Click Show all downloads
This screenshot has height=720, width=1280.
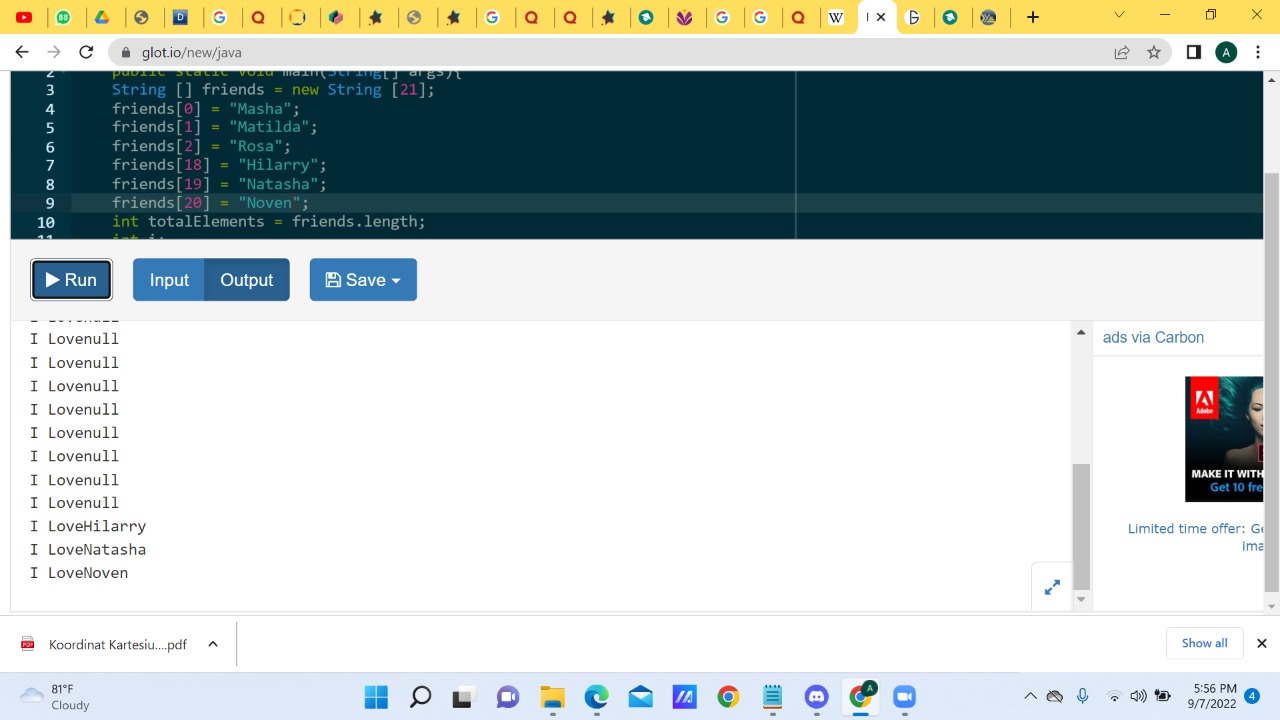pos(1204,643)
